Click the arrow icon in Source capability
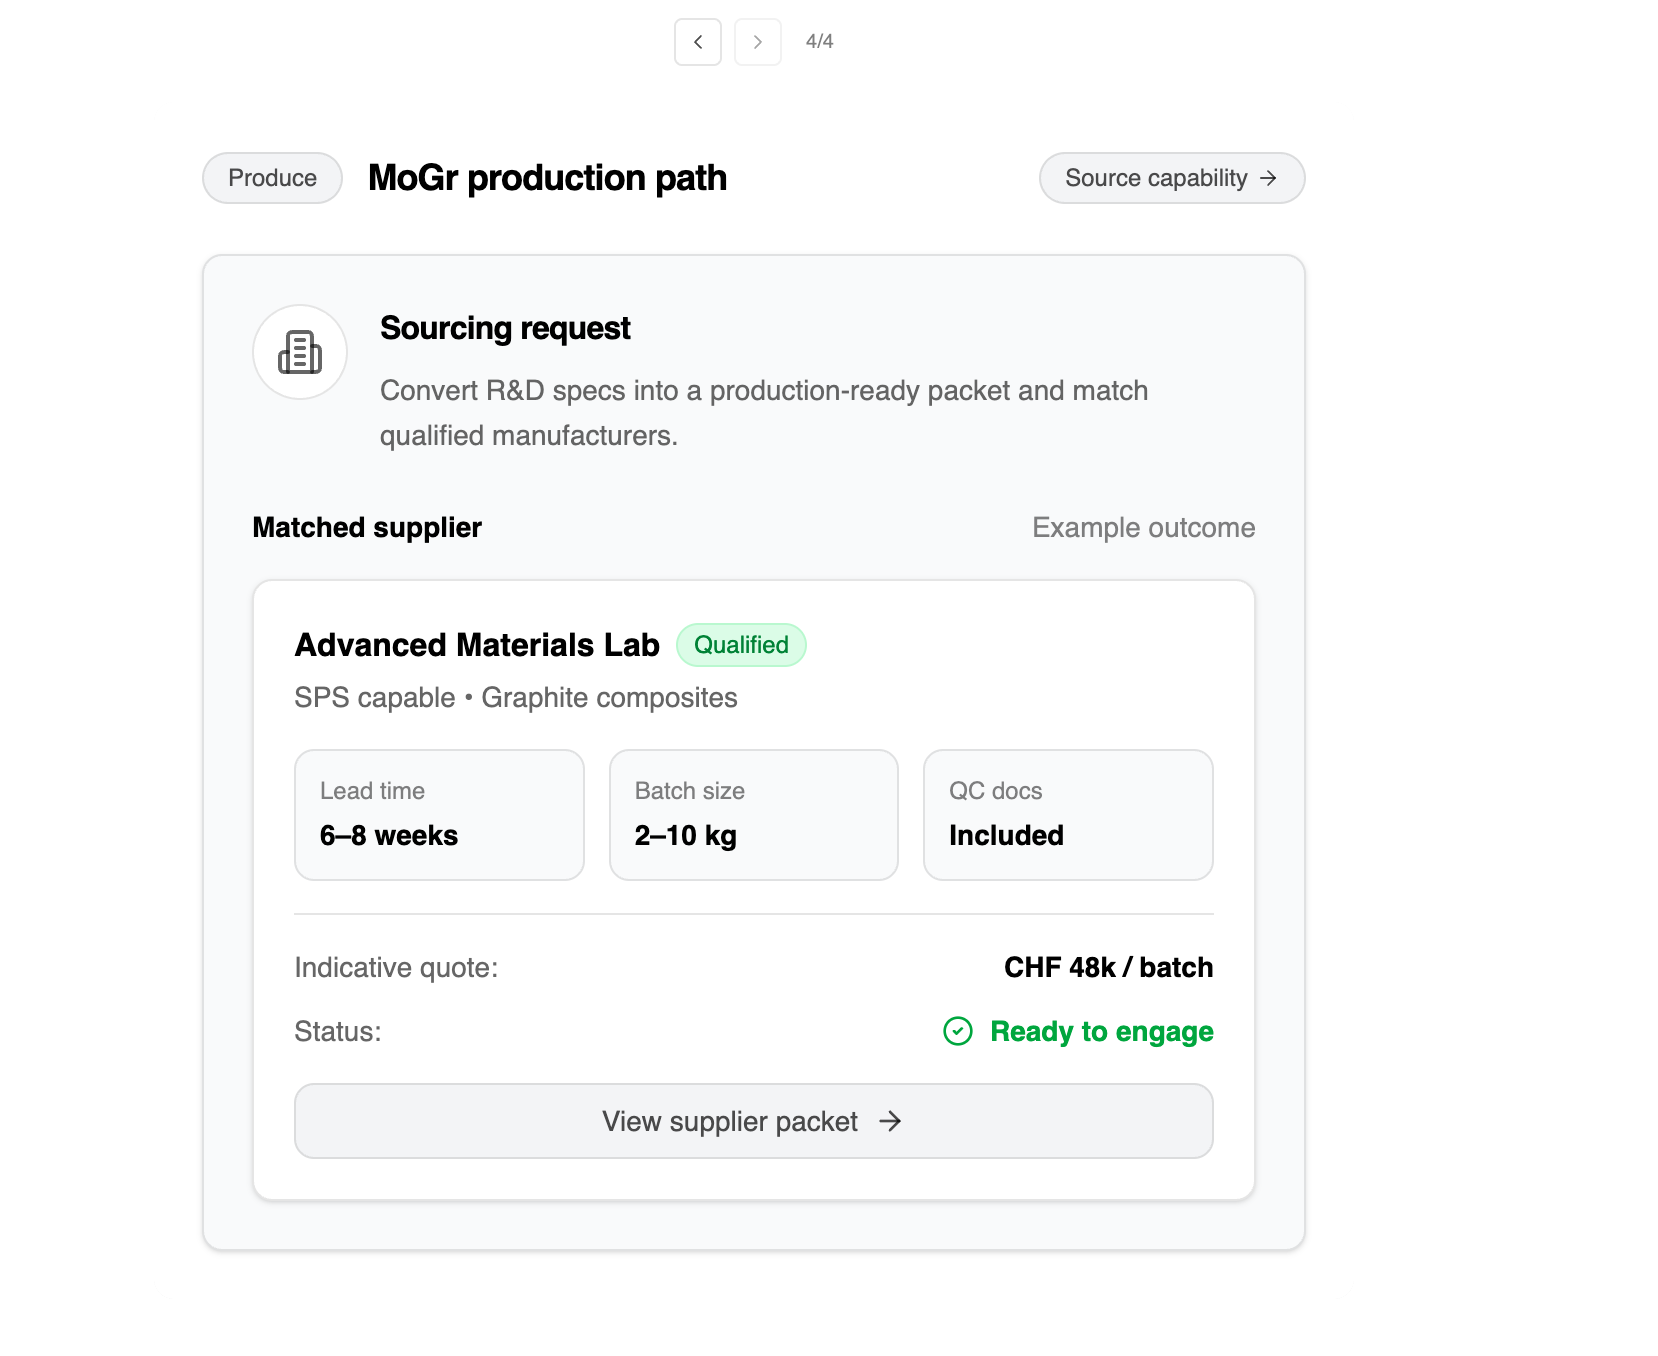Image resolution: width=1658 pixels, height=1356 pixels. pyautogui.click(x=1268, y=178)
